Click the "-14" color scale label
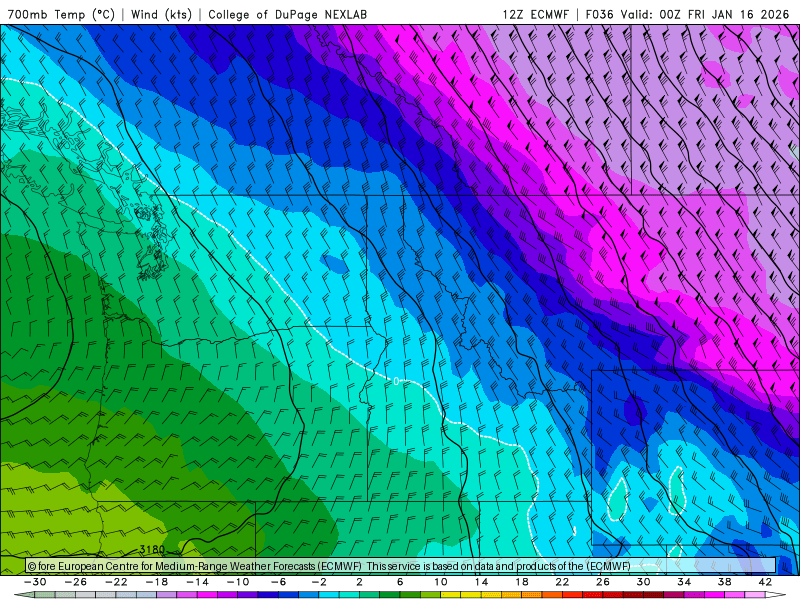This screenshot has width=800, height=600. 197,582
